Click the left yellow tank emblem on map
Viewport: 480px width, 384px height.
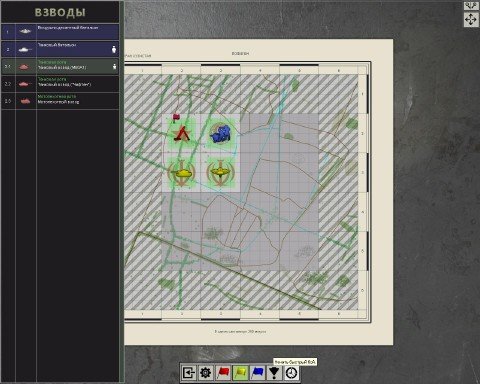(x=181, y=173)
